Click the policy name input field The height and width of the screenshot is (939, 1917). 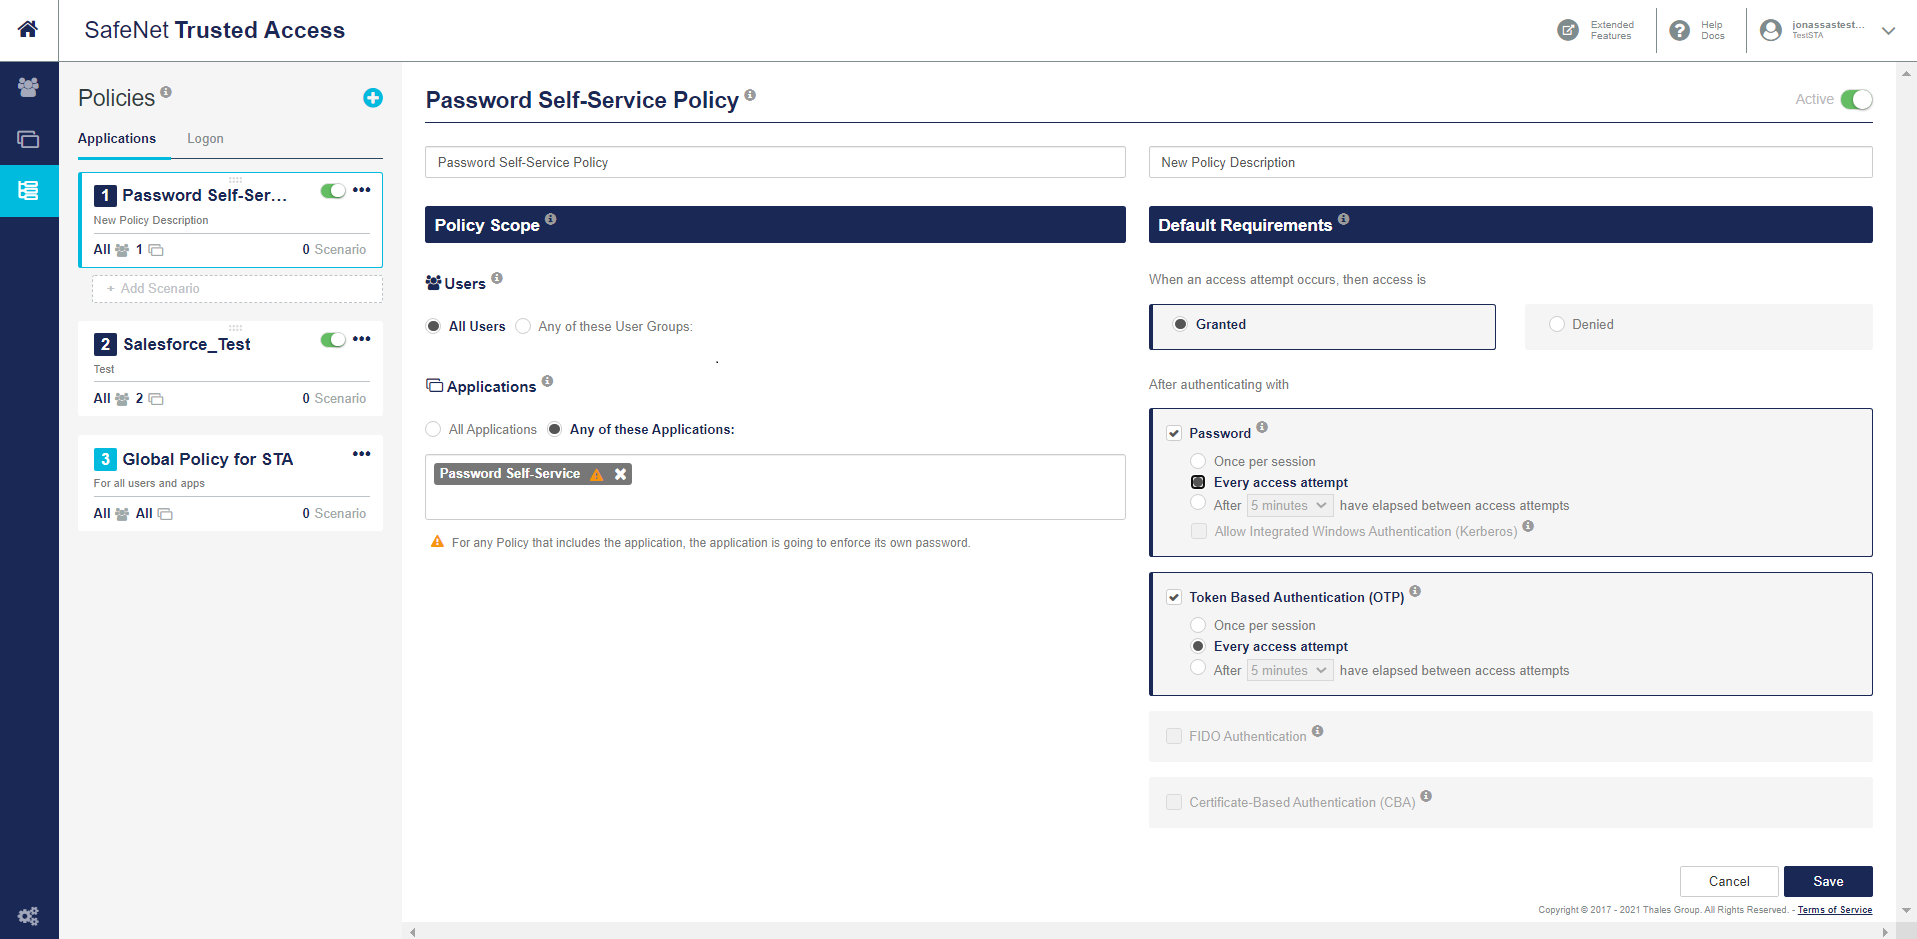point(775,162)
